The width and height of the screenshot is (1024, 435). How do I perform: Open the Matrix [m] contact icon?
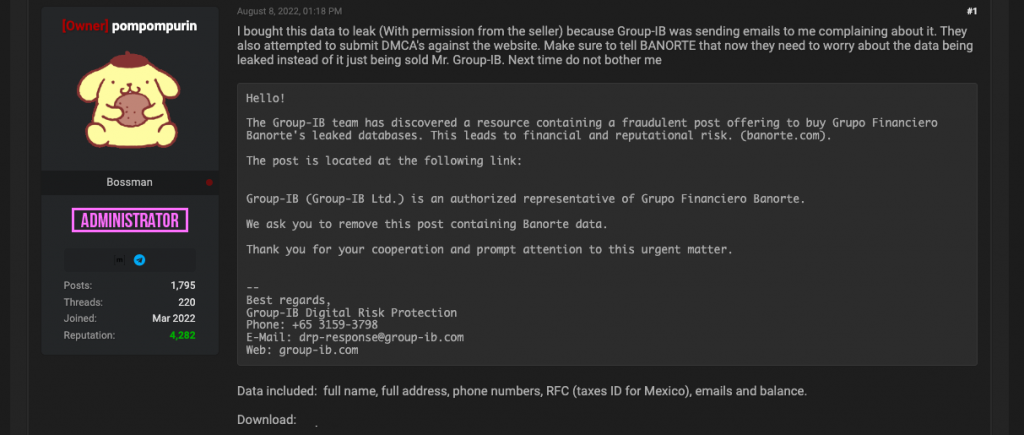tap(120, 260)
